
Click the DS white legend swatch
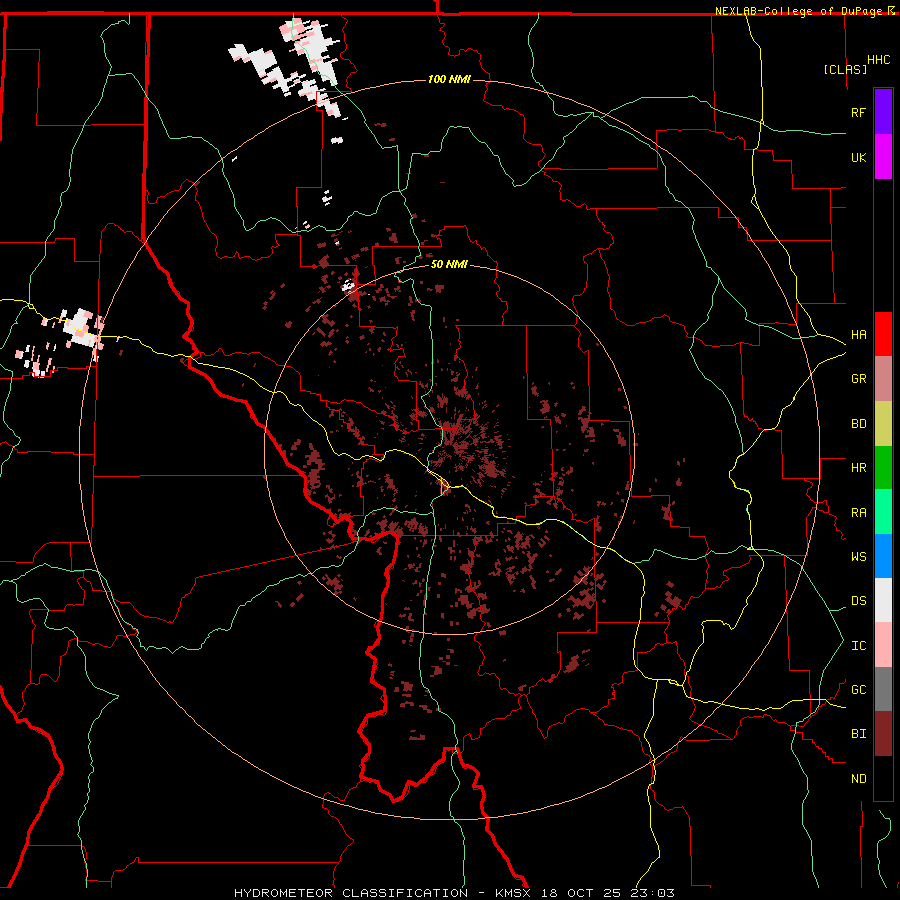point(883,600)
